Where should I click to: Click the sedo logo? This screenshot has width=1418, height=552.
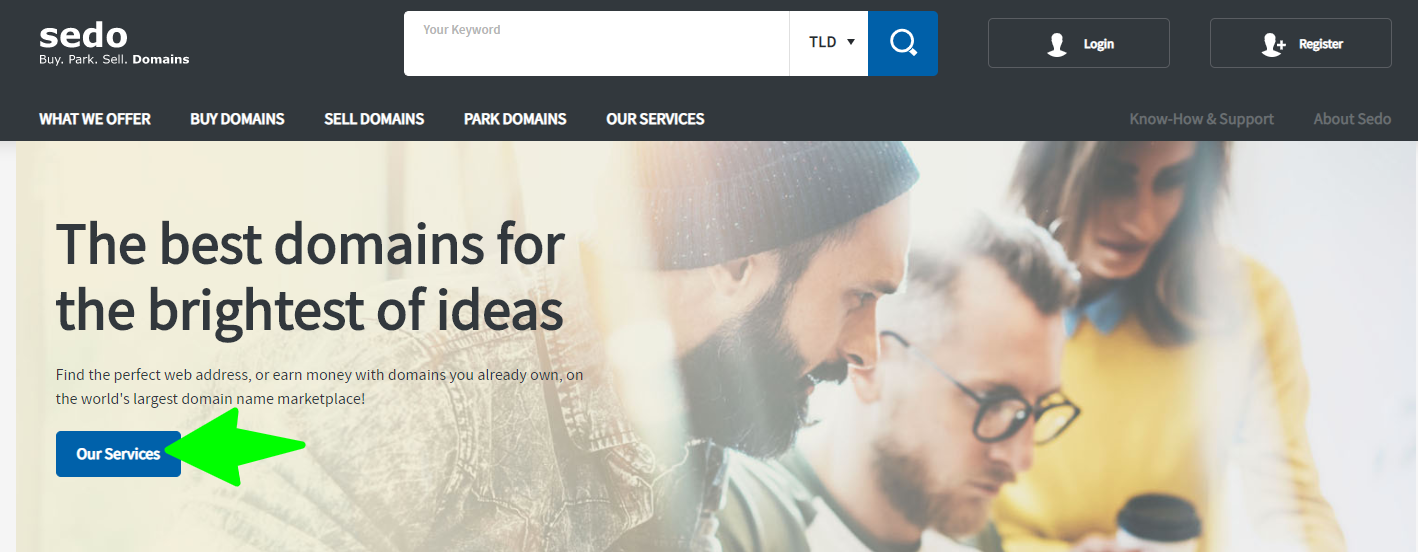pos(84,36)
